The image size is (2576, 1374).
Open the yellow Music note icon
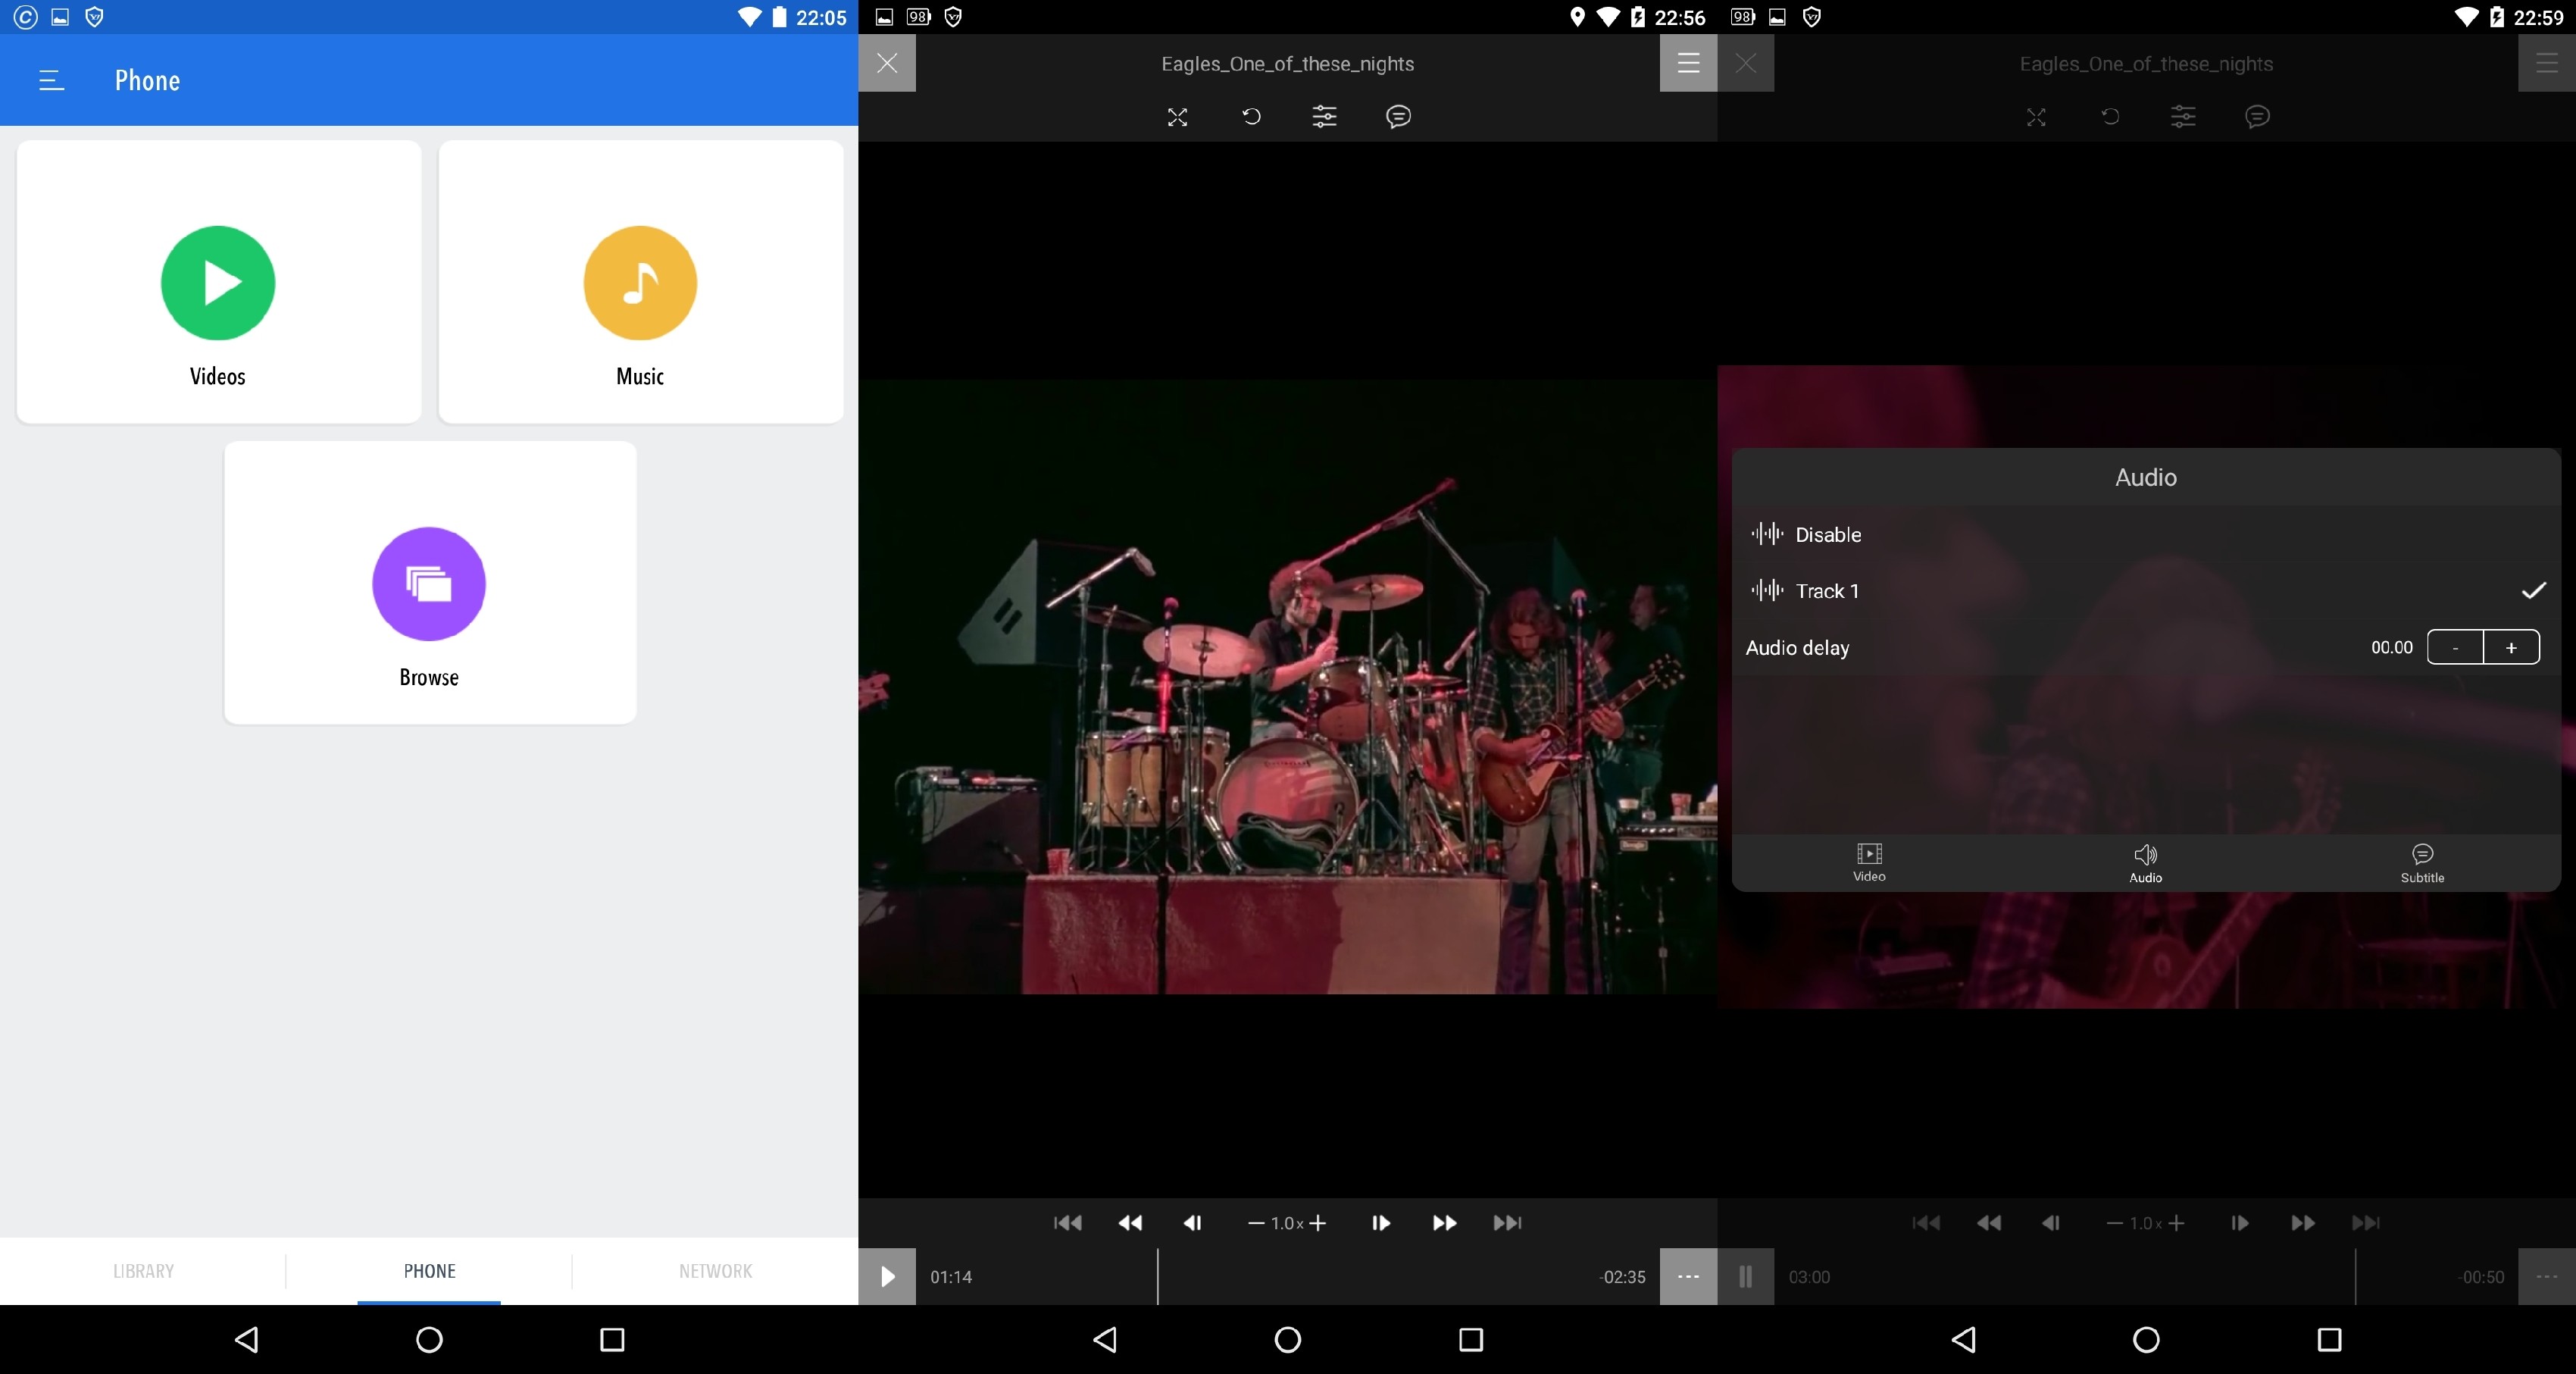tap(640, 283)
